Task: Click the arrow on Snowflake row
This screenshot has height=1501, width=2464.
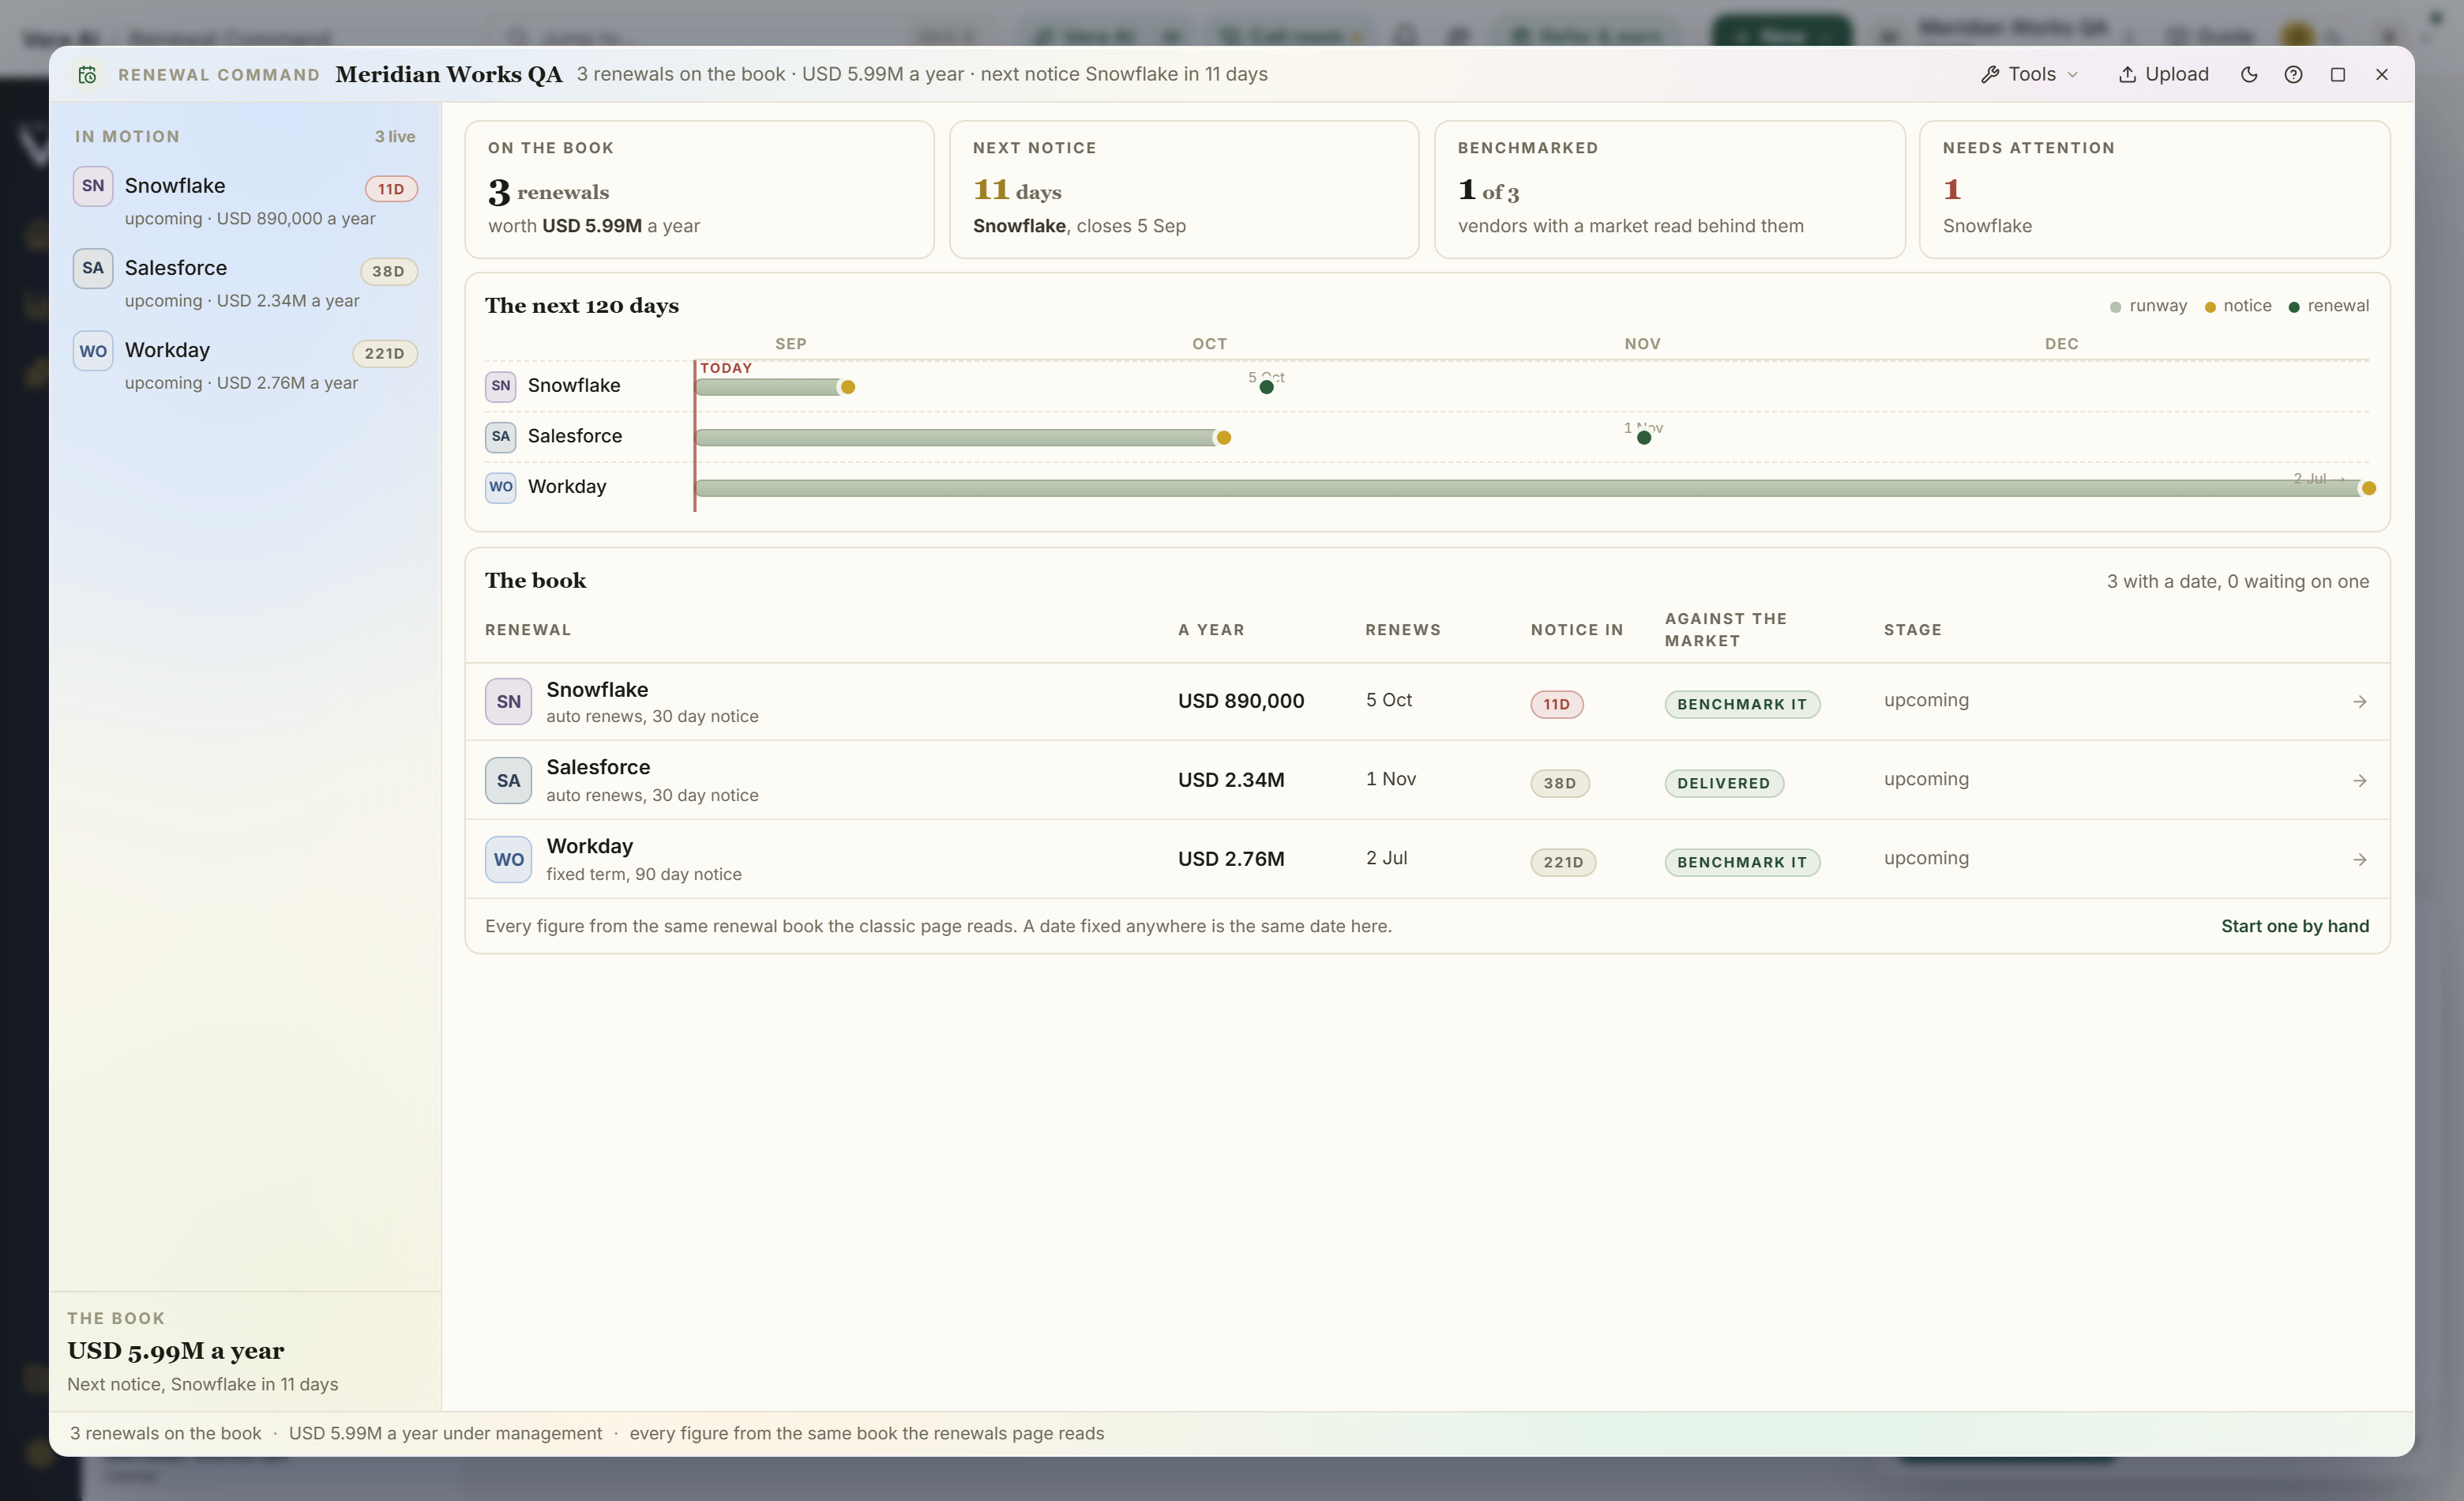Action: click(x=2360, y=702)
